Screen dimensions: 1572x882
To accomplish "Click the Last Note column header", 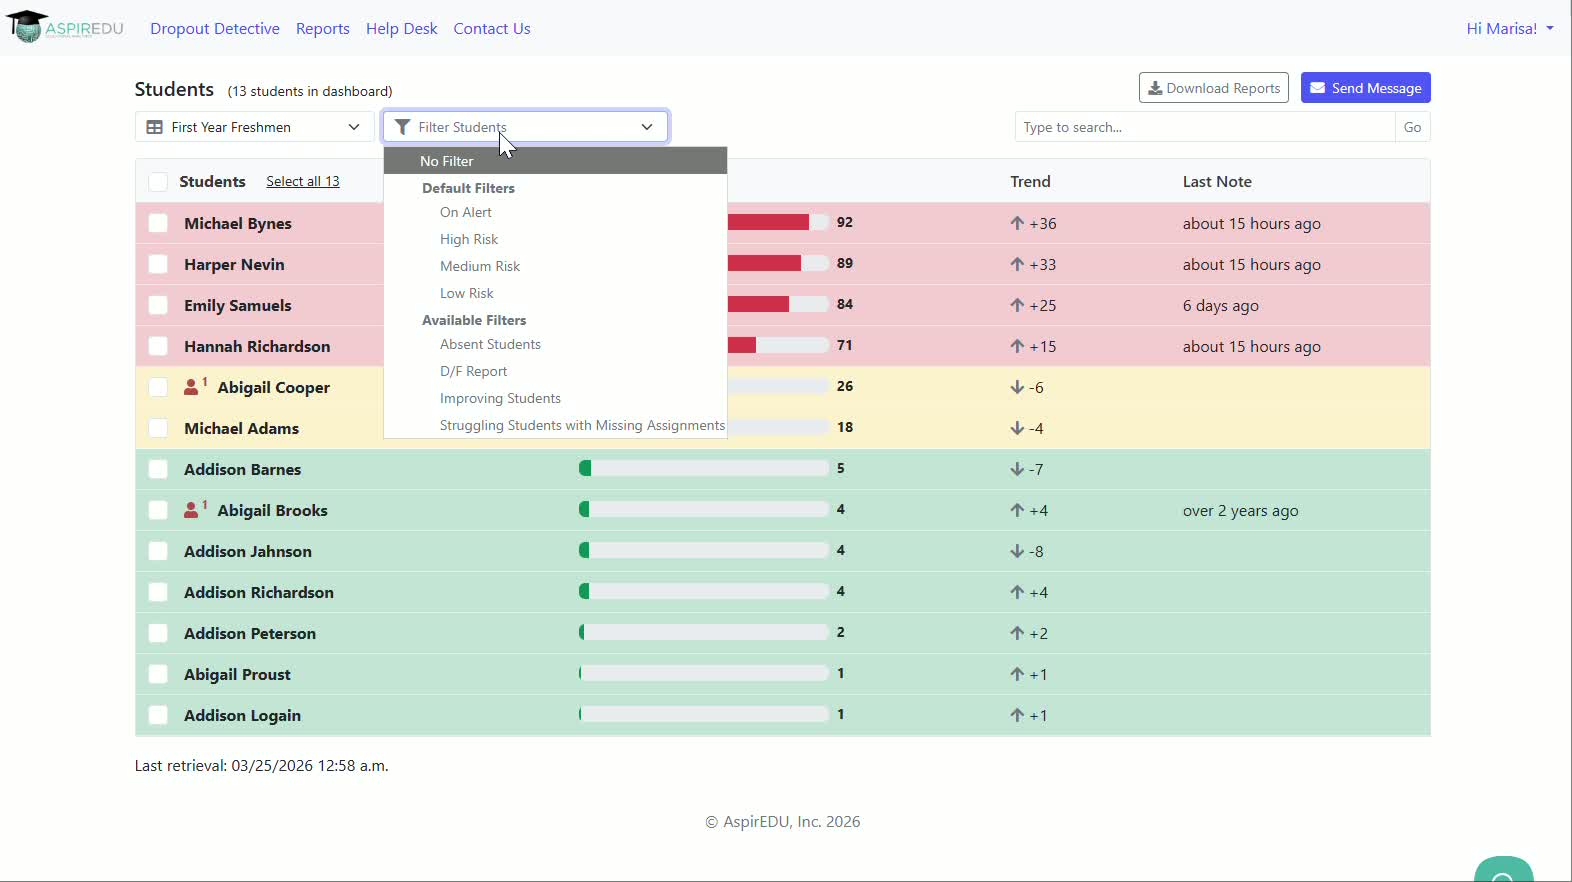I will pos(1217,182).
